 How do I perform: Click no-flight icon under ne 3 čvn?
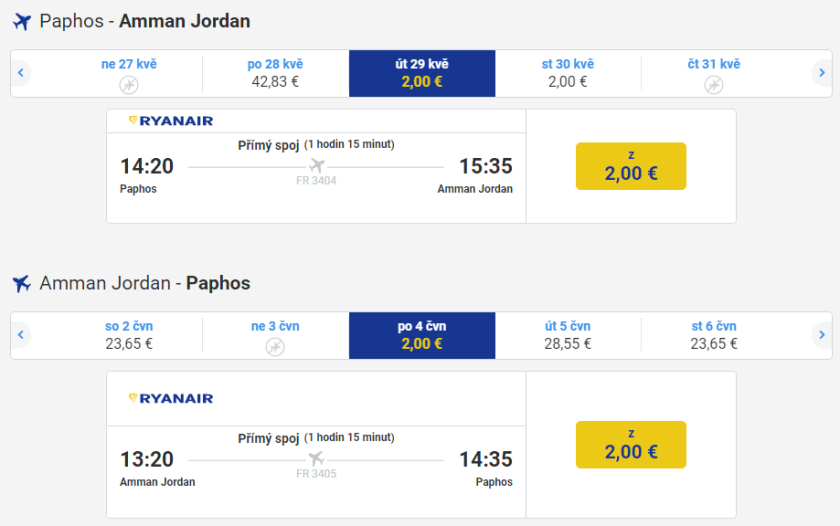(x=275, y=346)
